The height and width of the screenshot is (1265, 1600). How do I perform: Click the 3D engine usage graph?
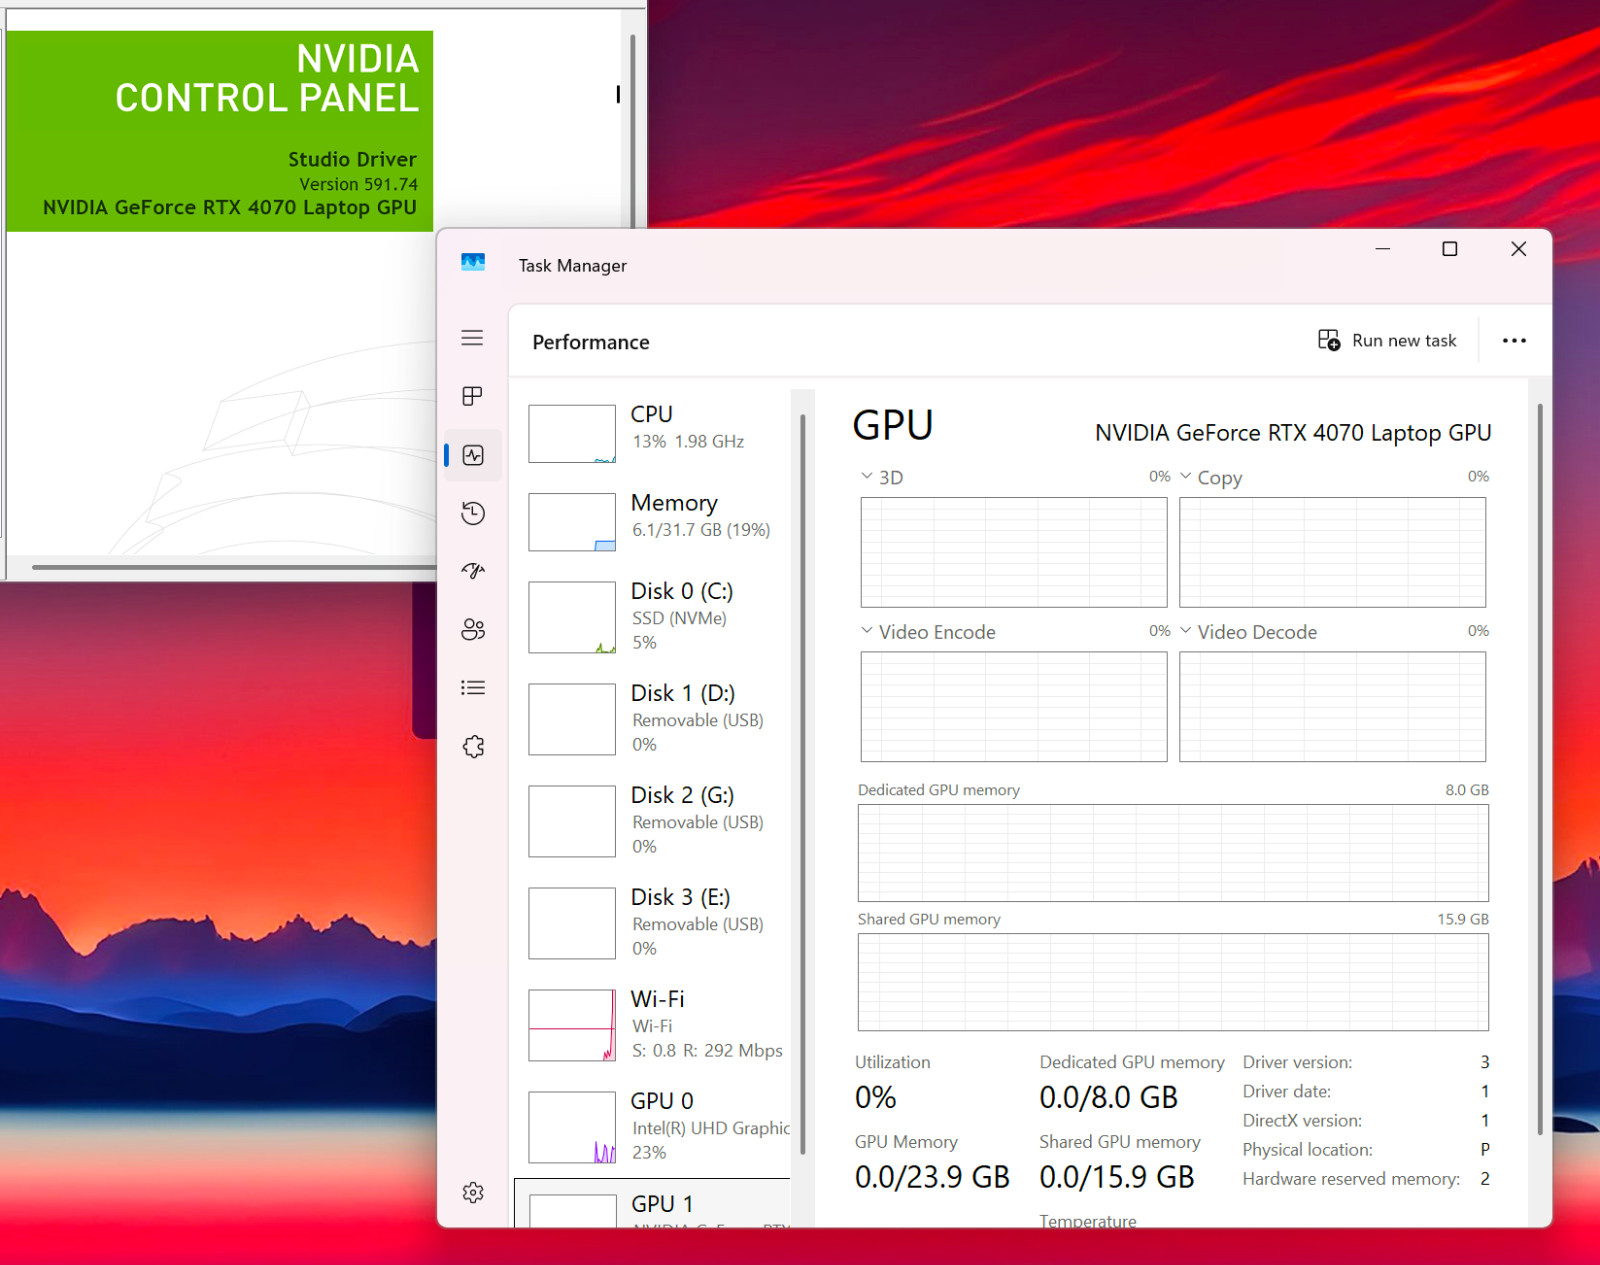1014,552
